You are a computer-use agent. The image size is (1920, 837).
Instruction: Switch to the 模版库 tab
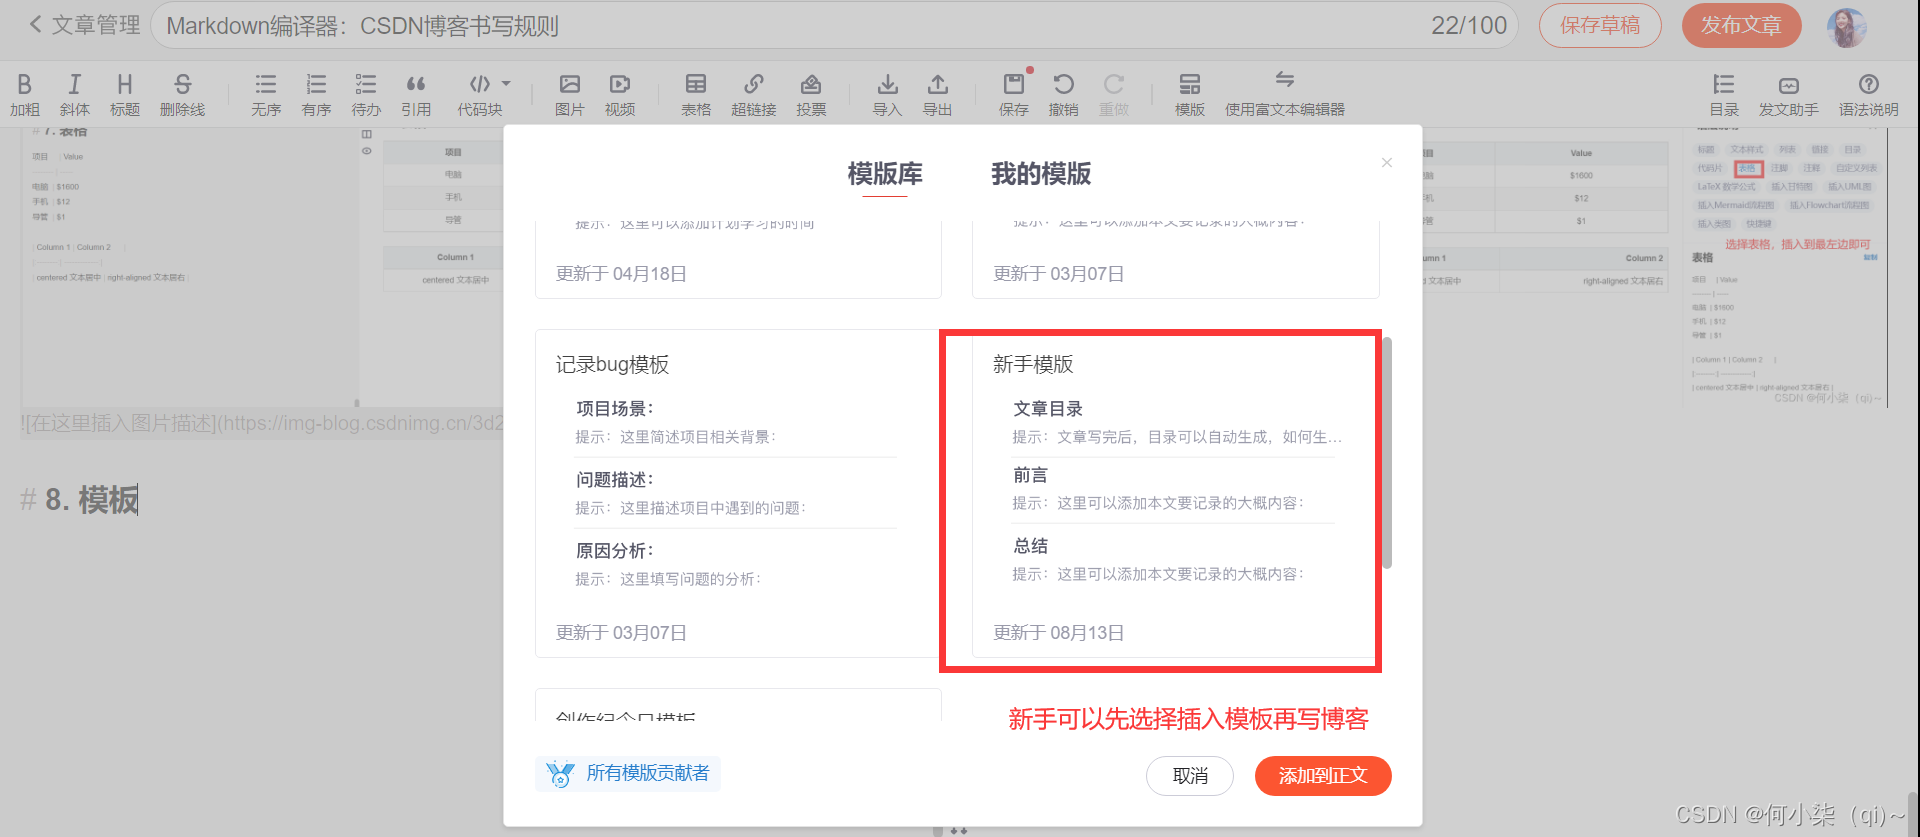885,174
